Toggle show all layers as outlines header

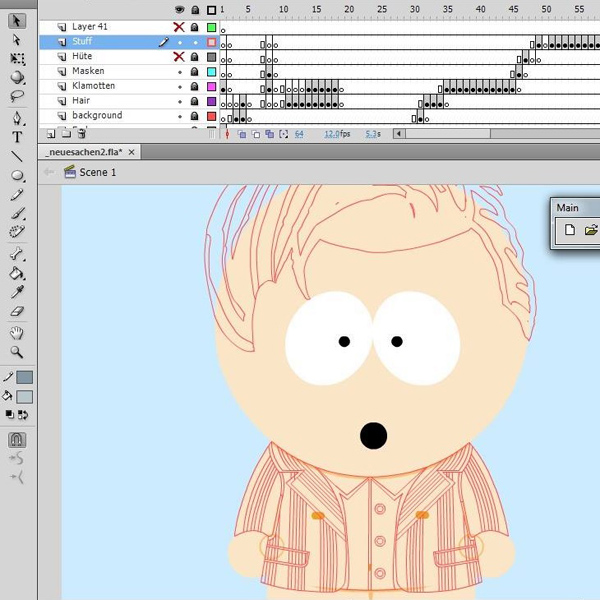coord(211,10)
